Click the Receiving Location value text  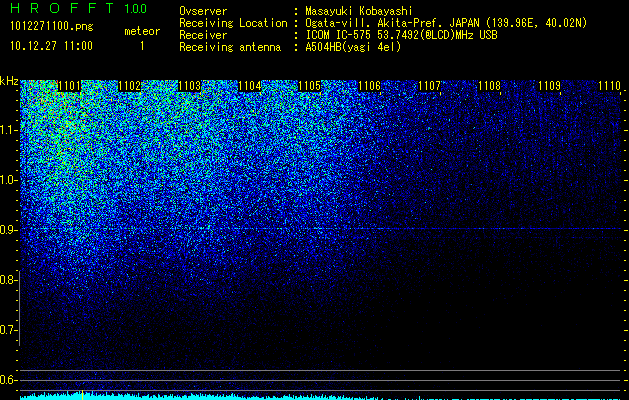[446, 23]
